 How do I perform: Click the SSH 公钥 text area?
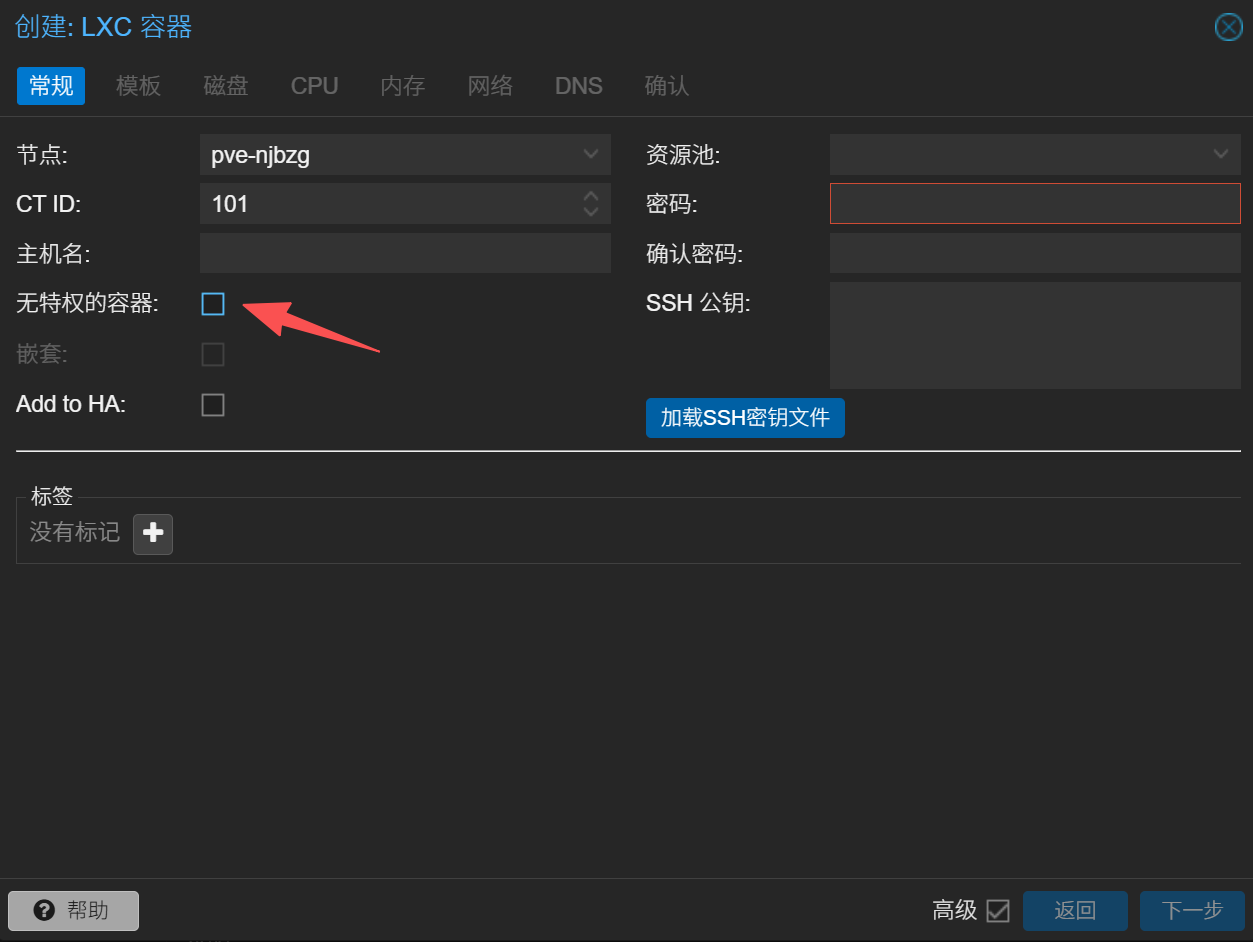[1035, 335]
